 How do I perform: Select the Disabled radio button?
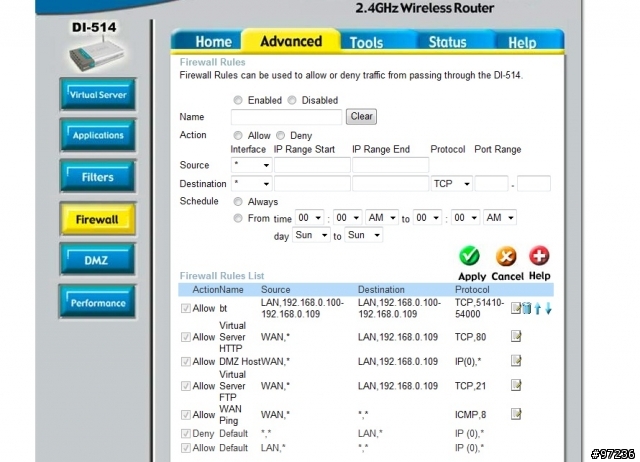(292, 100)
